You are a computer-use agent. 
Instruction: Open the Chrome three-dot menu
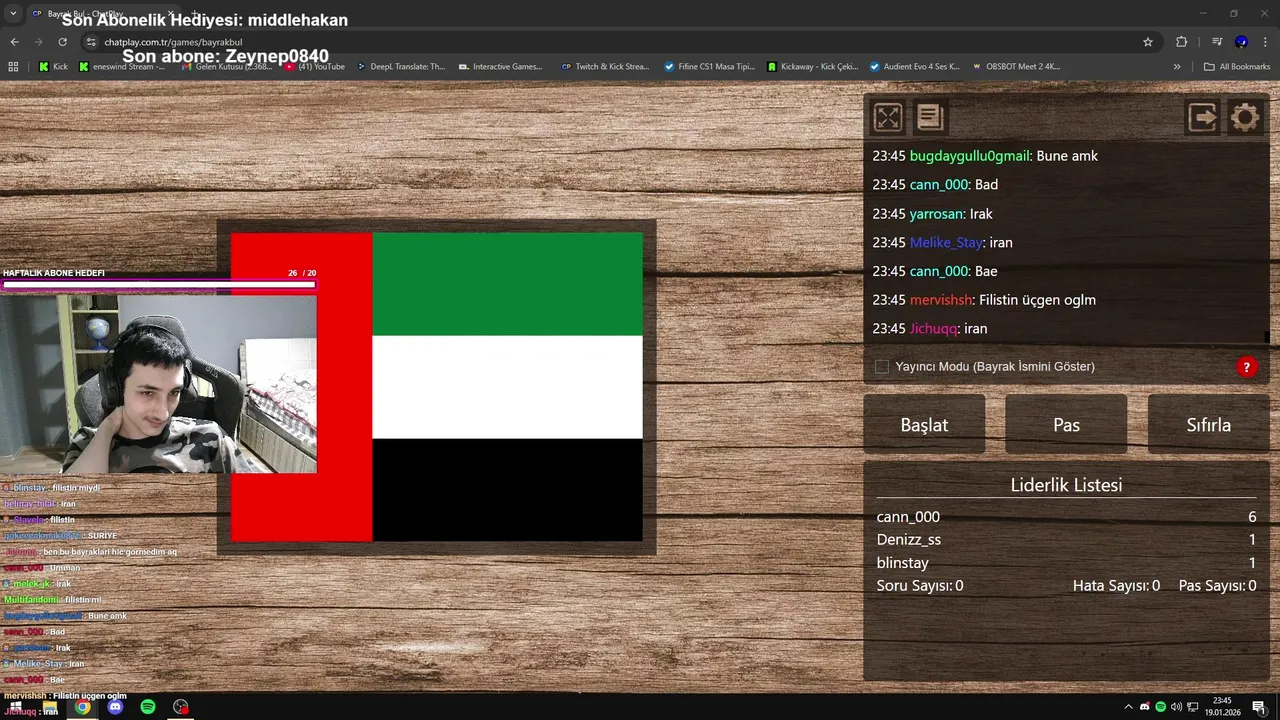(1265, 42)
